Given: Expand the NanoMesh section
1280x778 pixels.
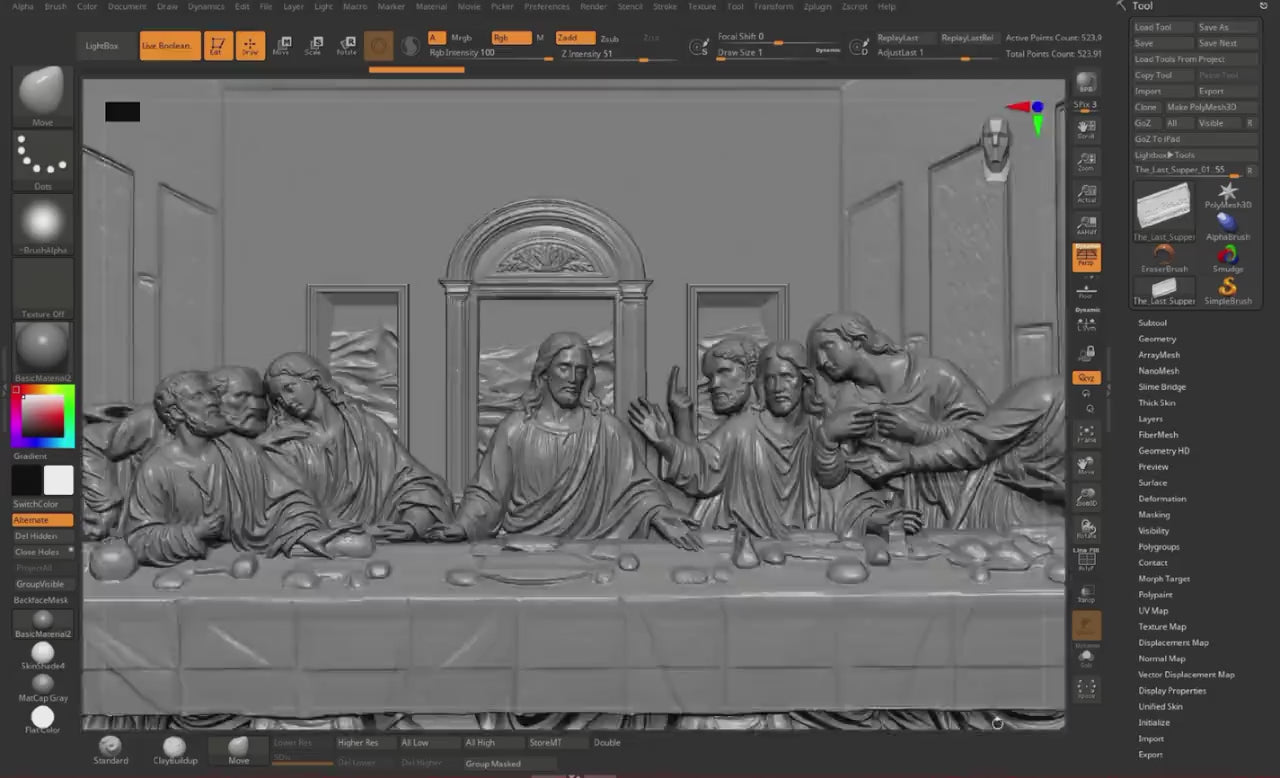Looking at the screenshot, I should tap(1159, 371).
